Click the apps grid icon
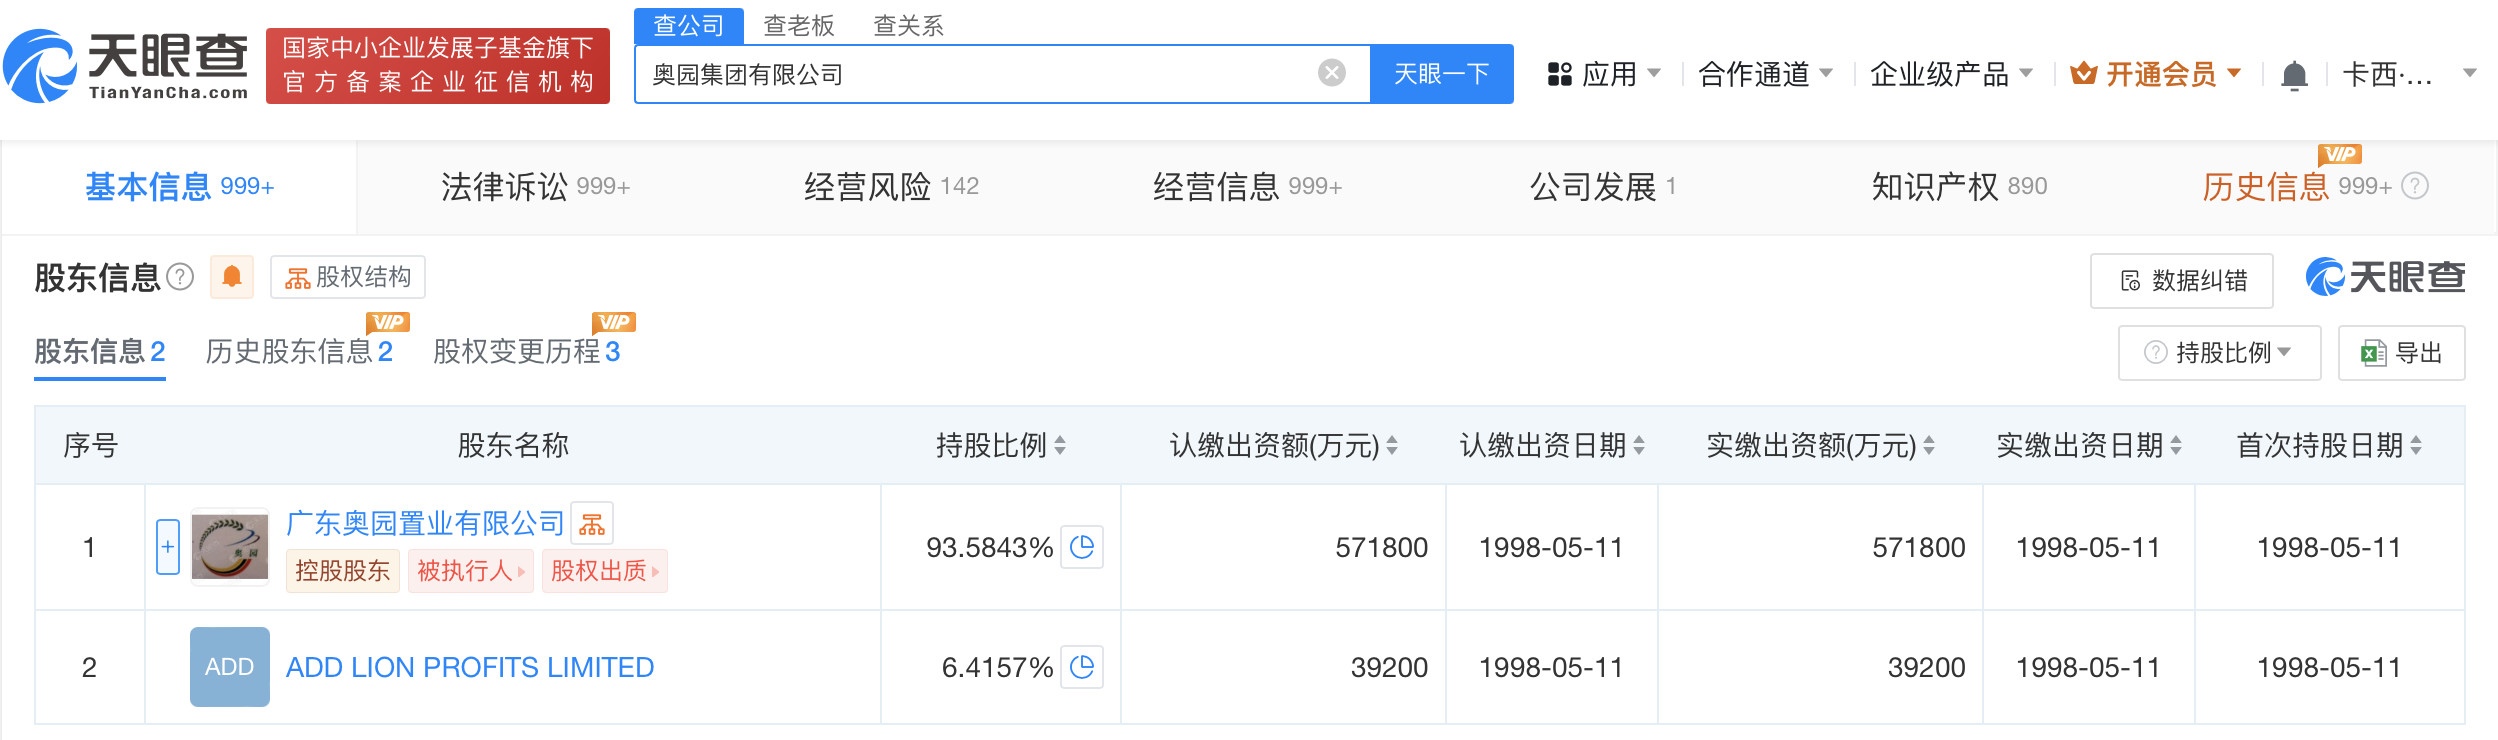This screenshot has width=2498, height=740. pyautogui.click(x=1559, y=74)
